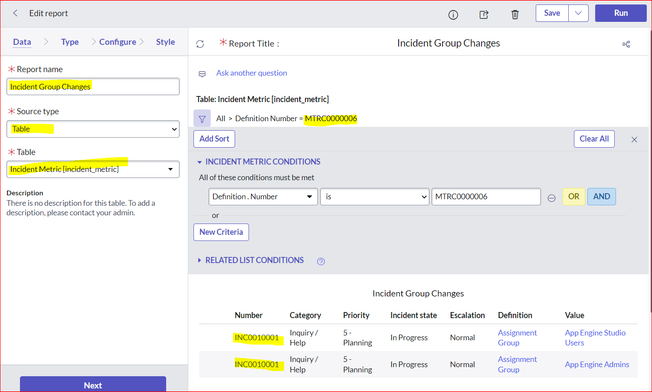Run the report

(621, 13)
